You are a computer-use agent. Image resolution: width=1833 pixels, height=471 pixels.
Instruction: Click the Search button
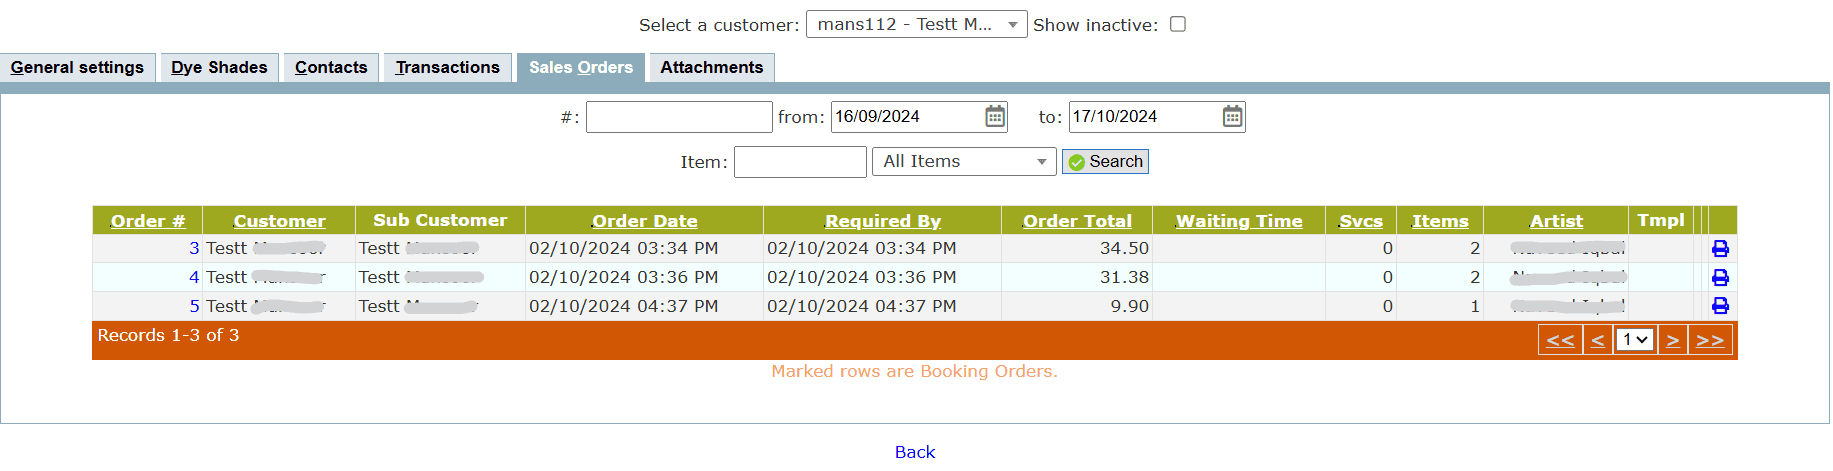point(1105,162)
